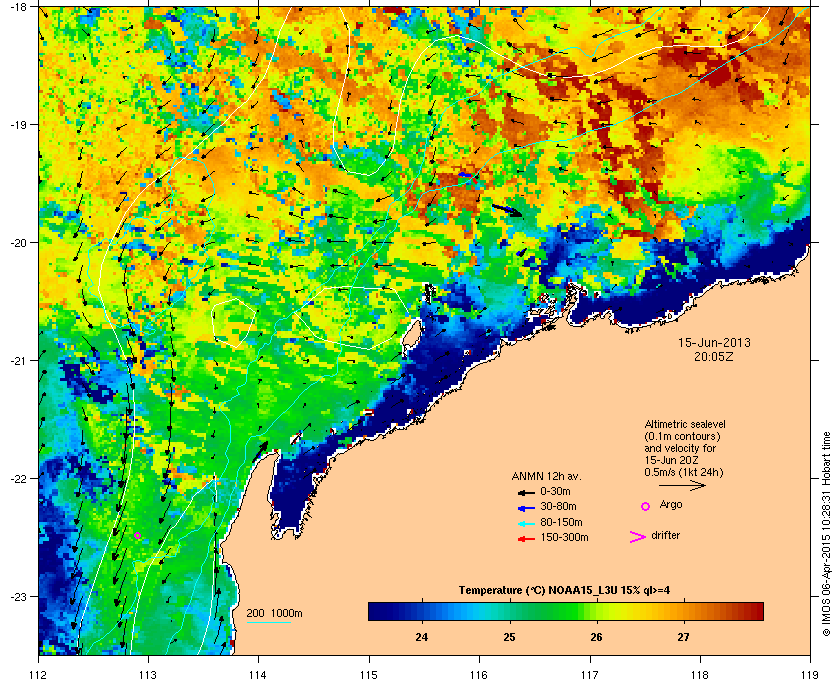Click the longitude label '118'
This screenshot has width=840, height=680.
tap(700, 674)
